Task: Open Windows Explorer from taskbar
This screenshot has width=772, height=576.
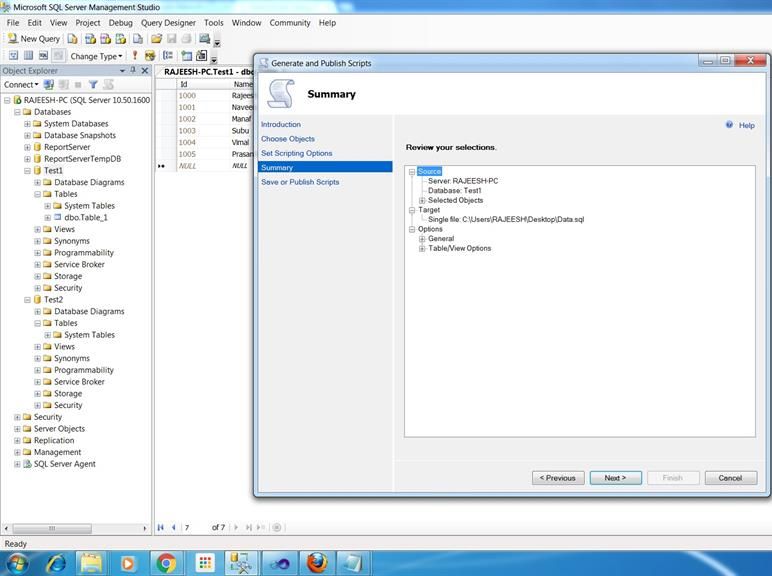Action: [x=92, y=563]
